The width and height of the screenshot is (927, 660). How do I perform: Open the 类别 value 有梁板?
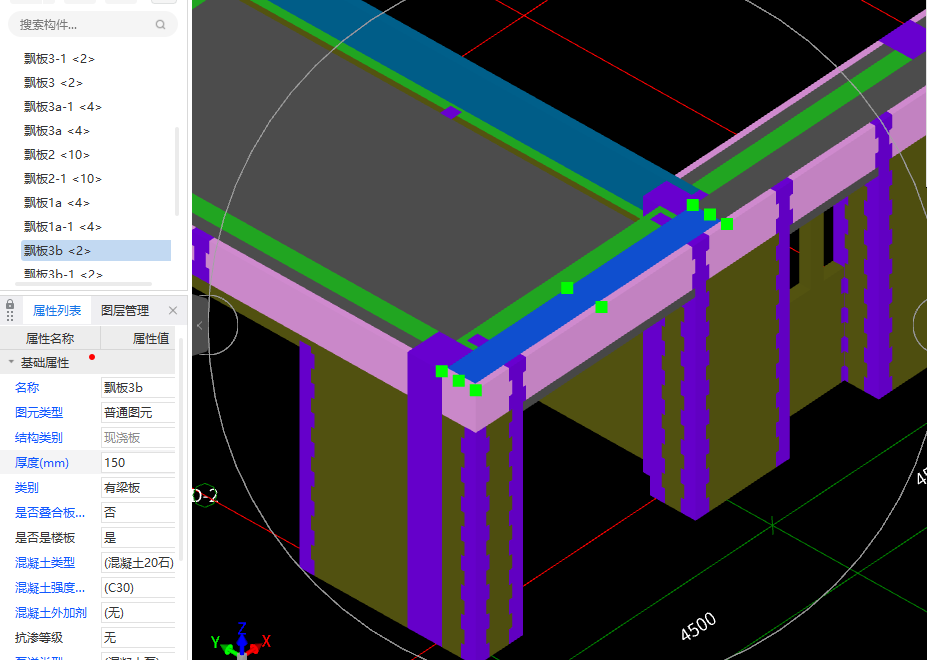coord(138,487)
